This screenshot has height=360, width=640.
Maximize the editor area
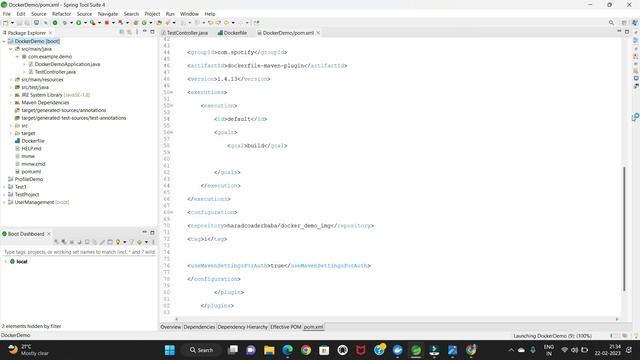627,31
